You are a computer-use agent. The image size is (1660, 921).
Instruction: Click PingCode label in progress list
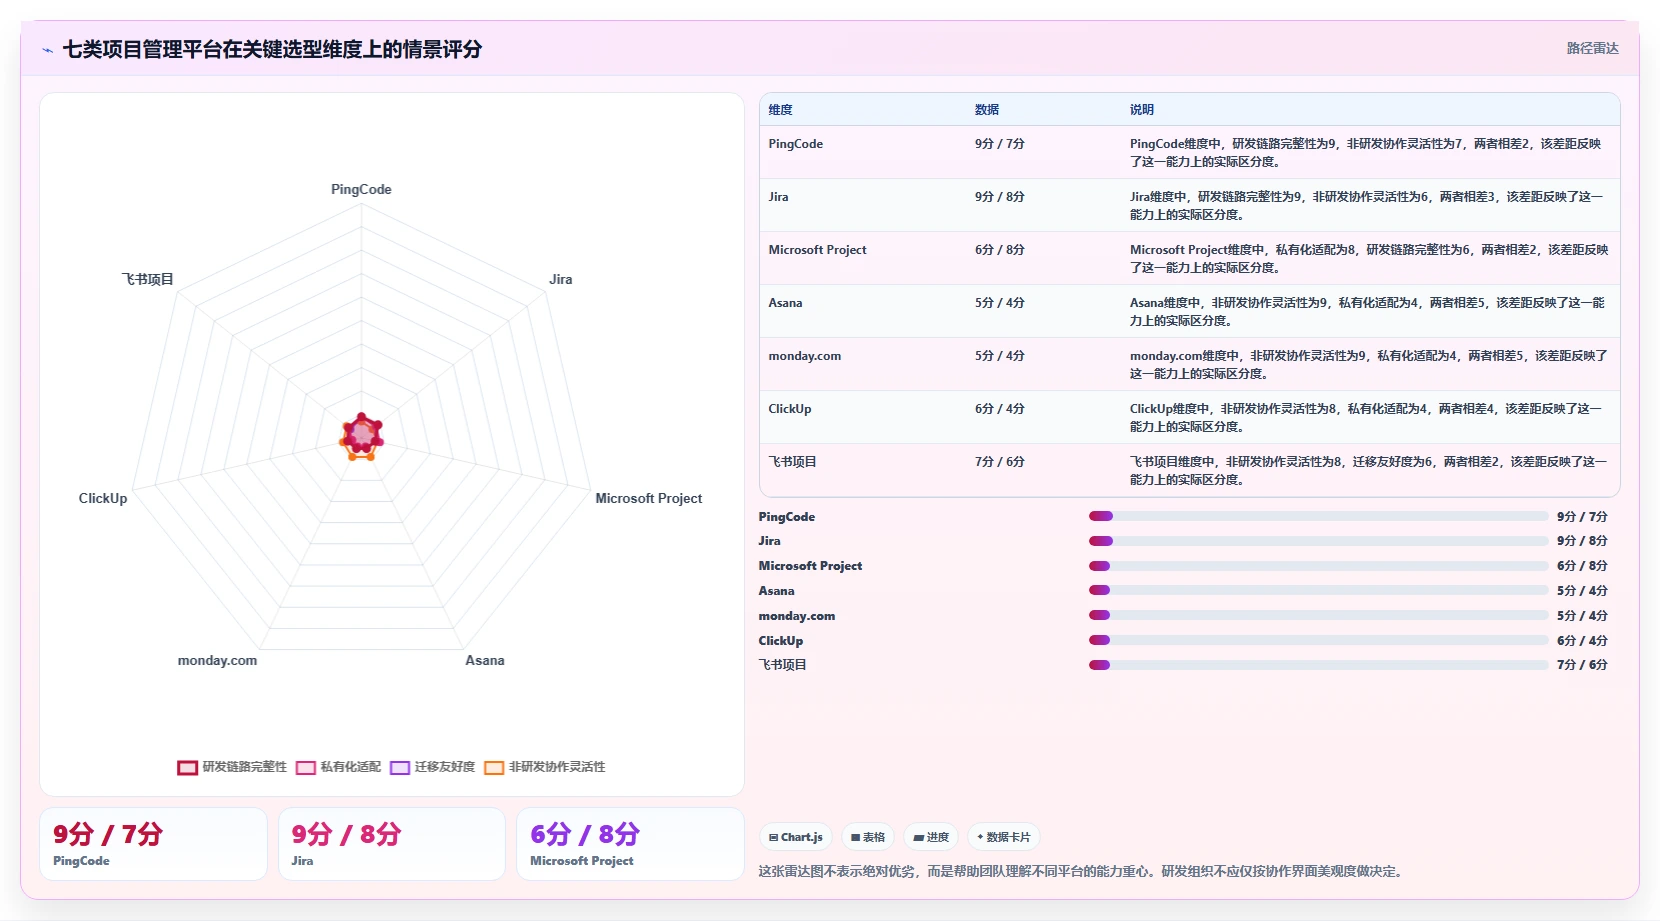coord(786,517)
